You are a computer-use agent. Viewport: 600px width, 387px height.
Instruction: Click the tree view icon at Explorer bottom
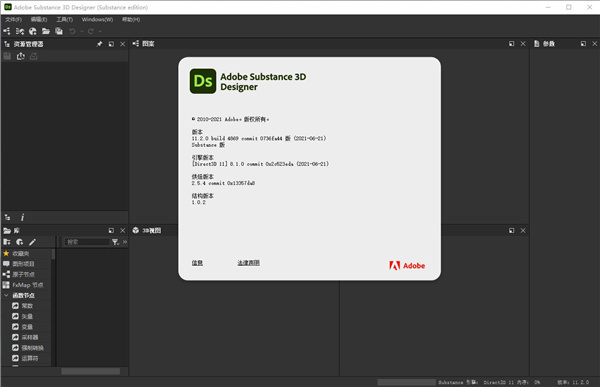[7, 217]
